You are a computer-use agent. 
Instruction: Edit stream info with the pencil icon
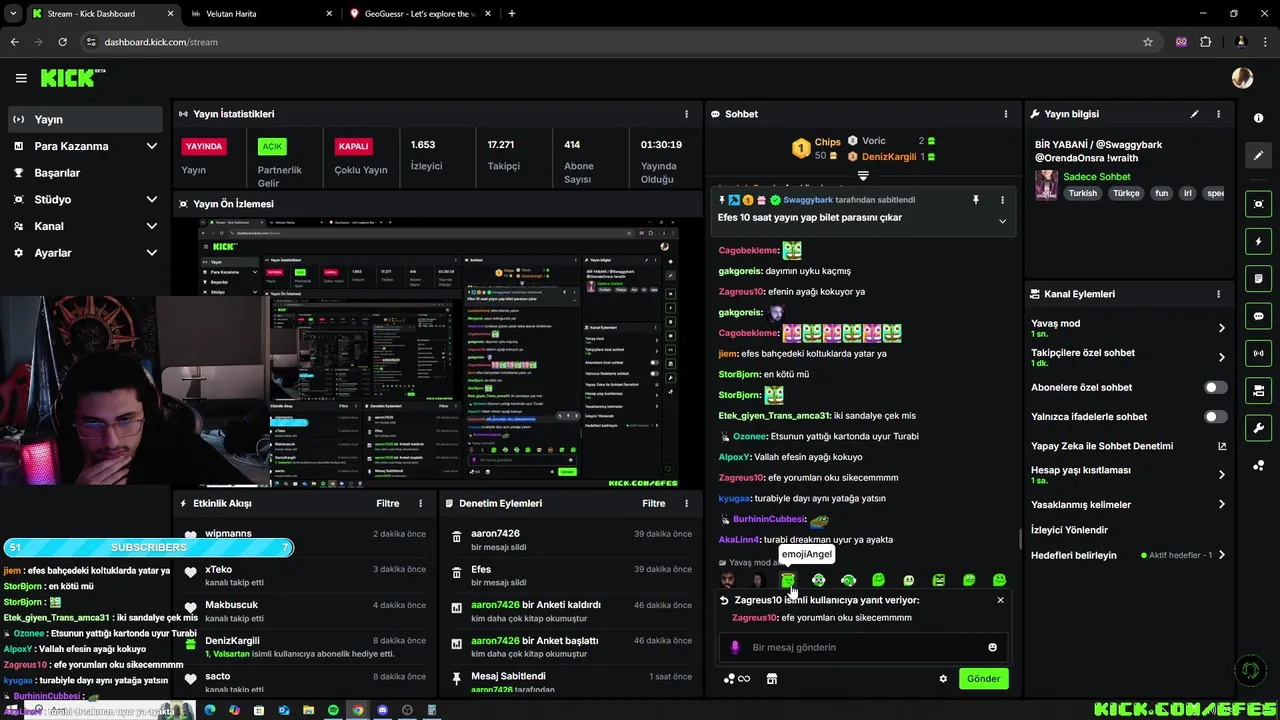(x=1194, y=114)
